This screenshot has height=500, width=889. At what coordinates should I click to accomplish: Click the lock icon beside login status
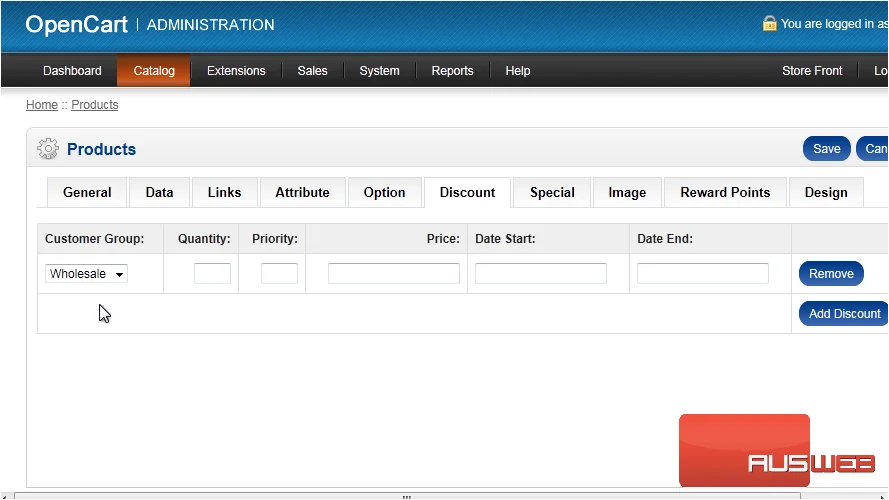(x=769, y=23)
